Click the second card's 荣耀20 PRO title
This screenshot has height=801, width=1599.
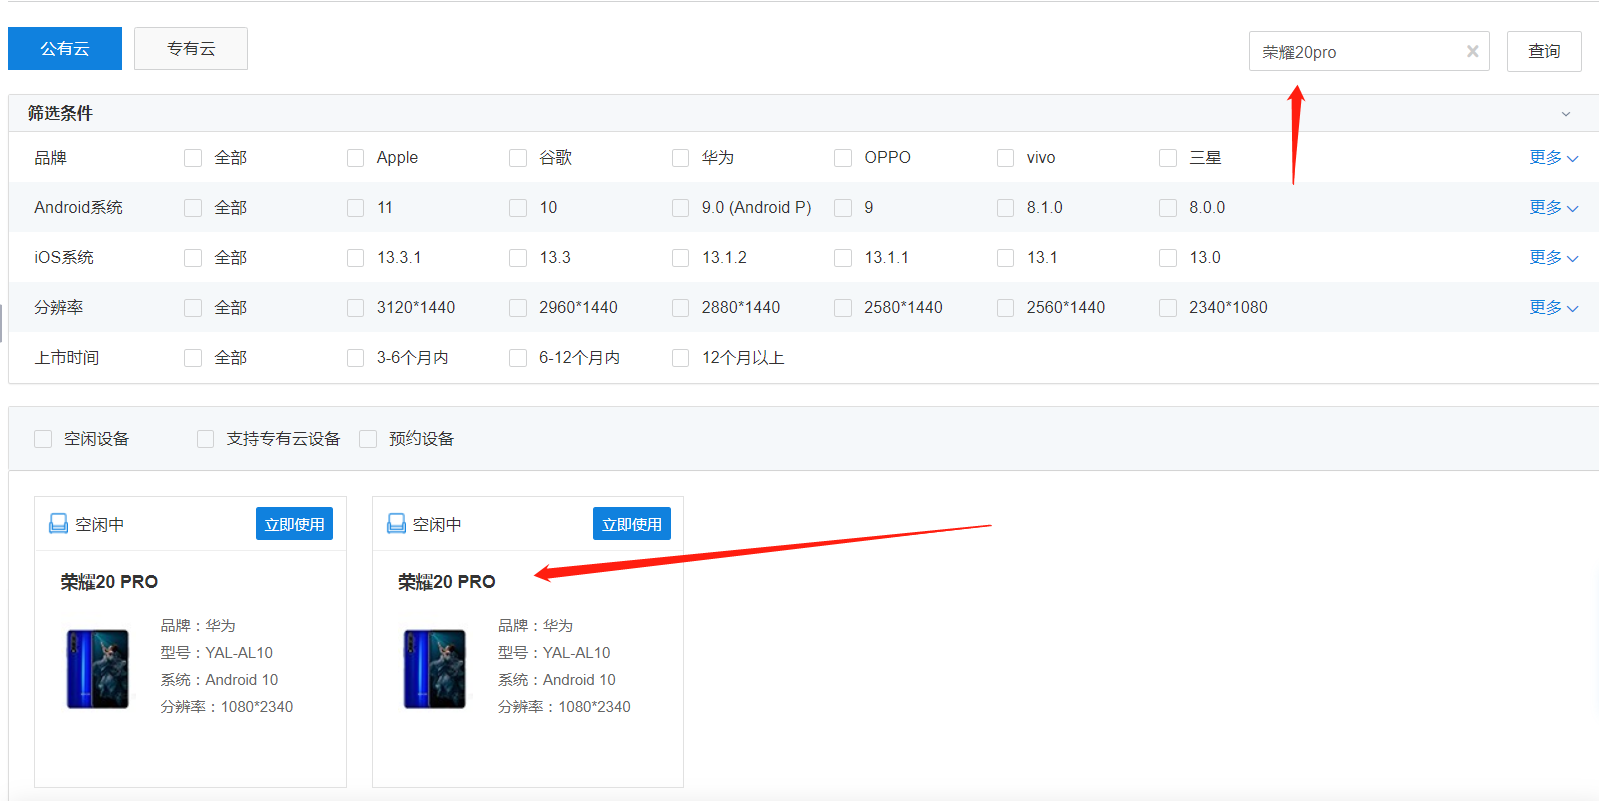click(446, 582)
